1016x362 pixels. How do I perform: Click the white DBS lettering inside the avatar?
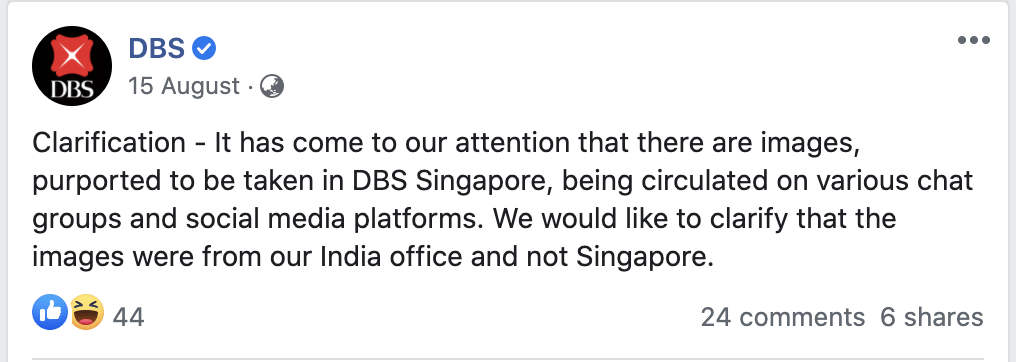click(x=72, y=90)
